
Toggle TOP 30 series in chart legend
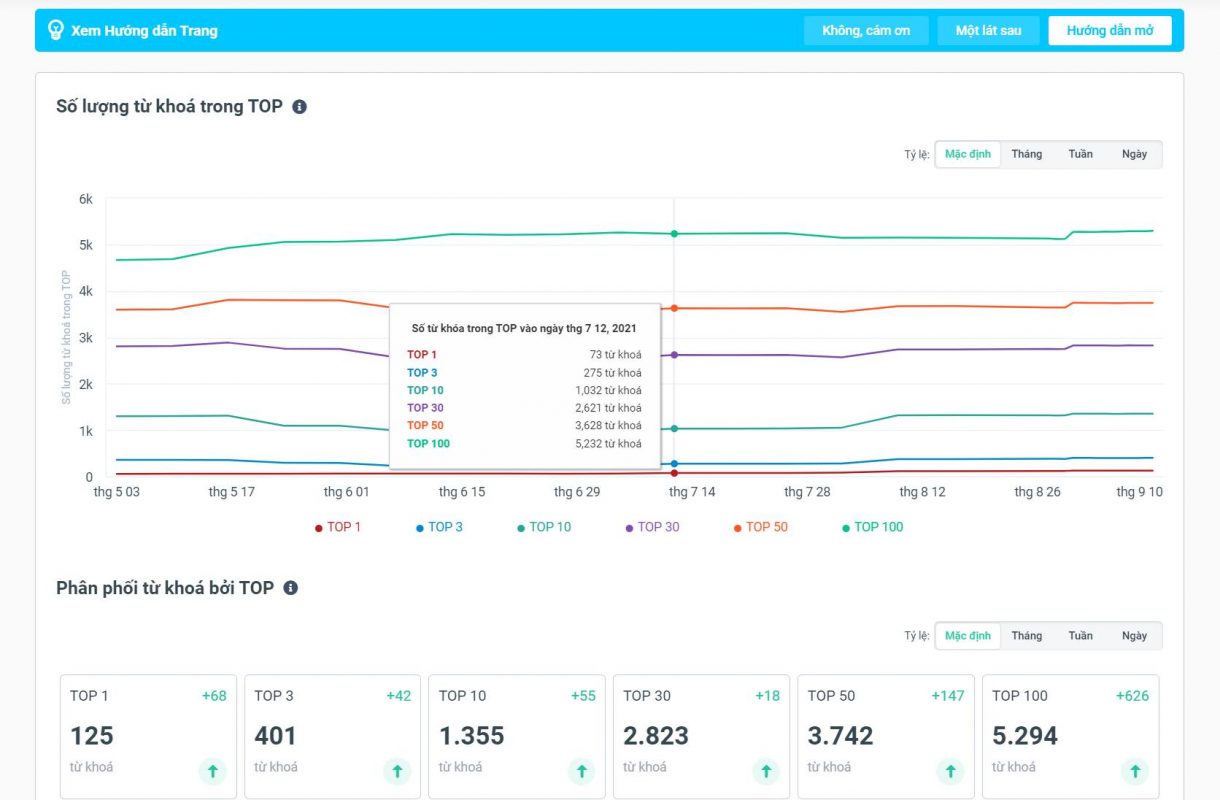(x=652, y=527)
